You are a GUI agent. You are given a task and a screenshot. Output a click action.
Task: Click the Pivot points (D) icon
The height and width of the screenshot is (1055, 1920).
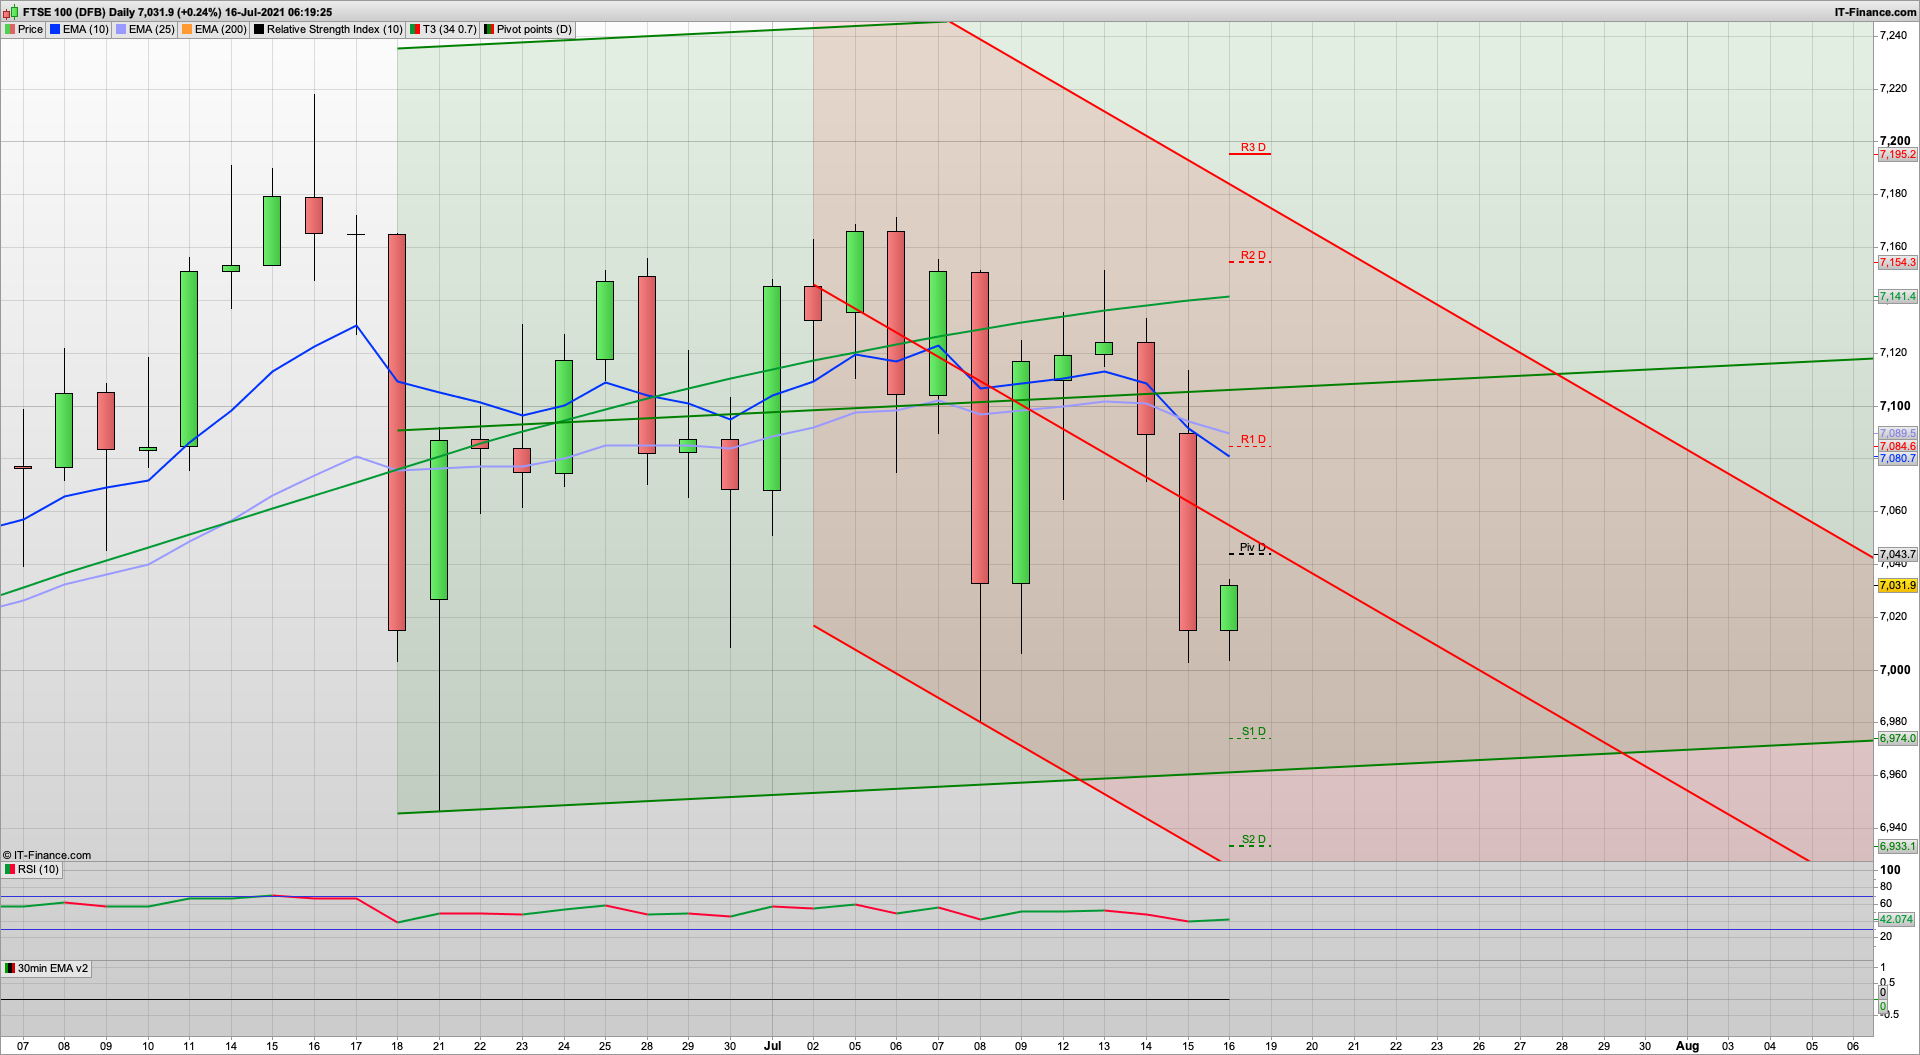tap(488, 29)
